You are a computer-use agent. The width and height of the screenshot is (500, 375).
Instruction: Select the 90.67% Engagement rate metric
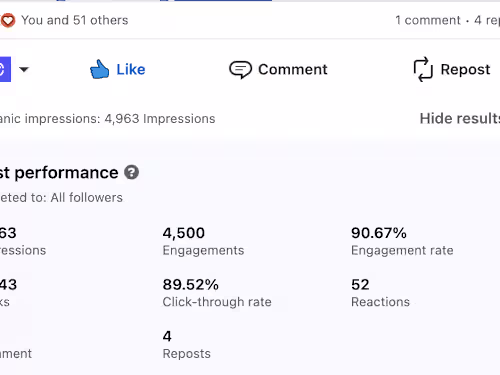coord(402,241)
